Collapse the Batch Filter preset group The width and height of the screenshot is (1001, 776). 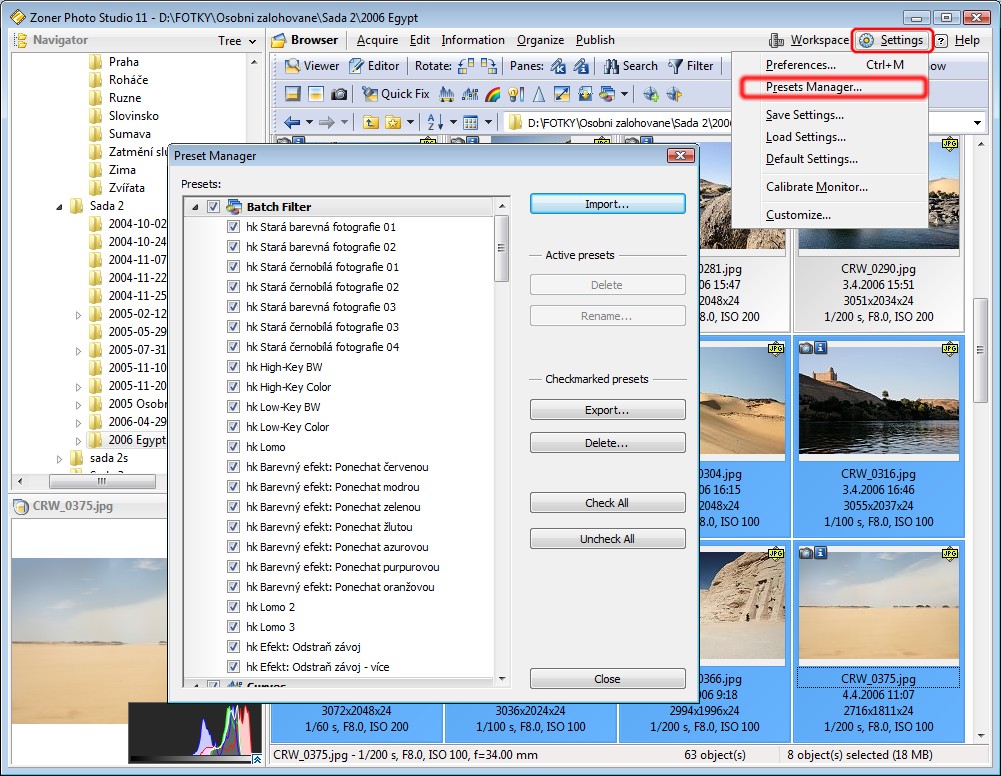[195, 207]
